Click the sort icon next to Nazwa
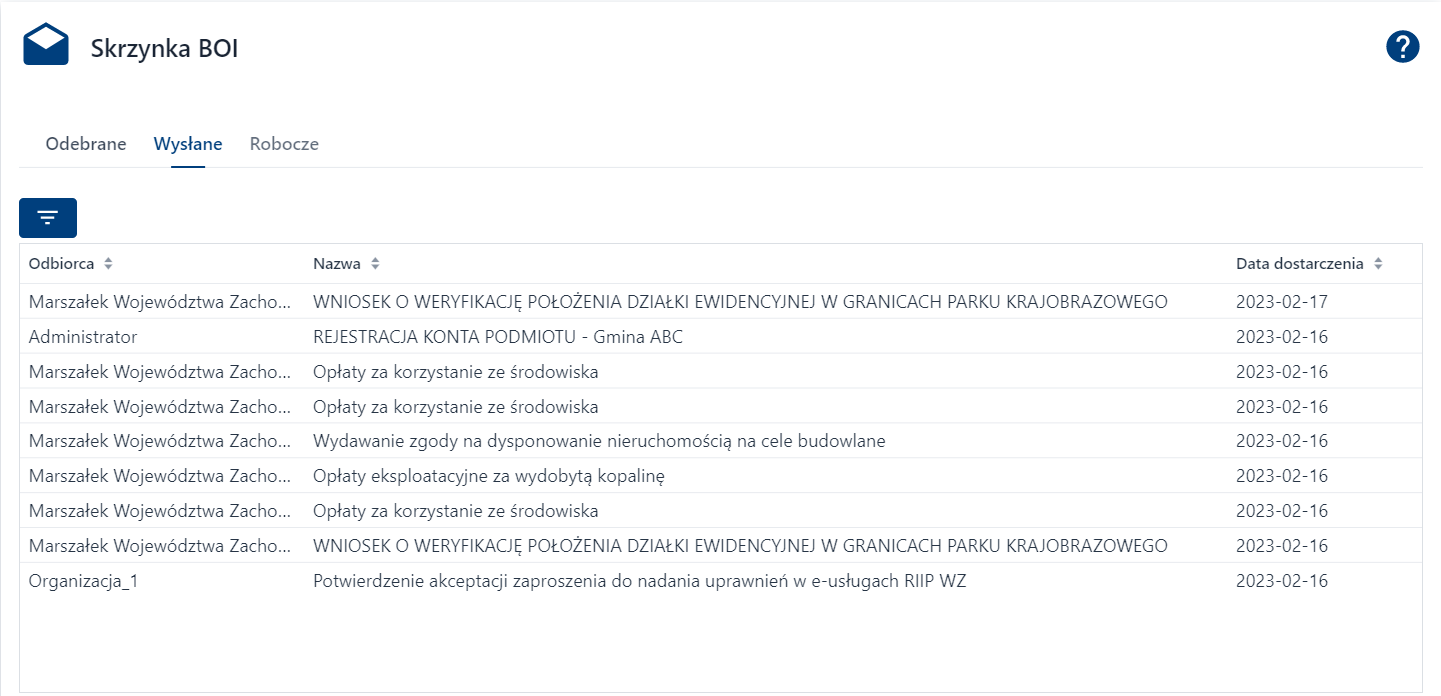The image size is (1441, 696). click(x=375, y=263)
